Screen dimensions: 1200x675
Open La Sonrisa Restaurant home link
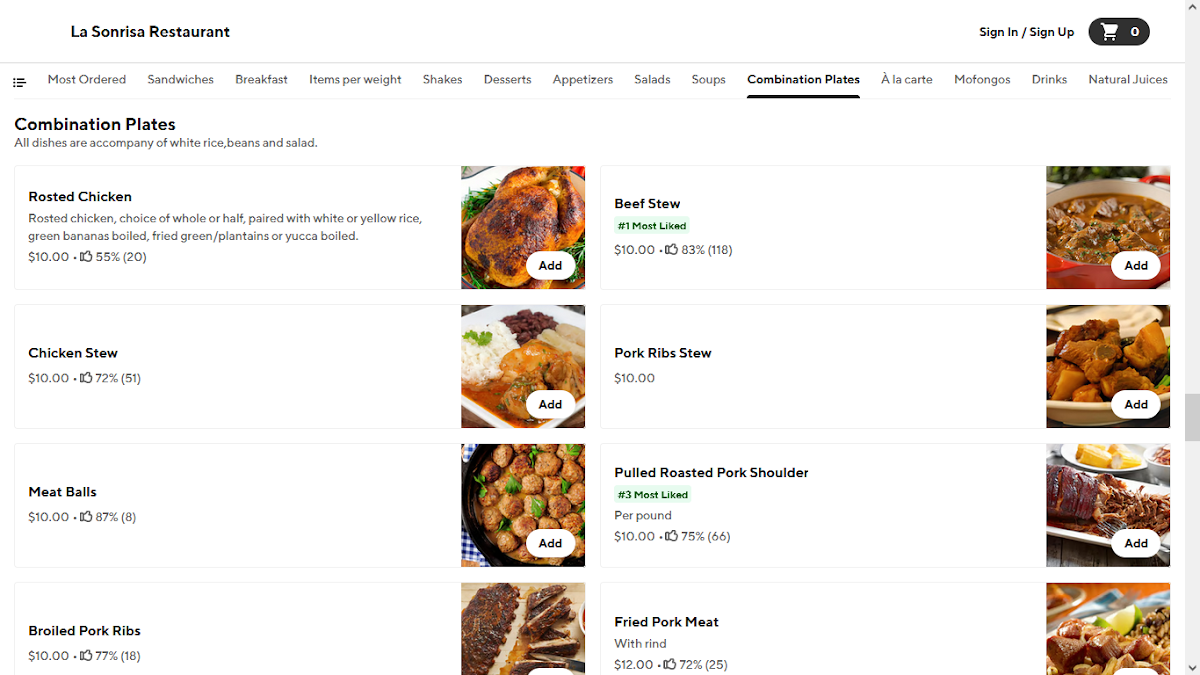click(x=150, y=32)
